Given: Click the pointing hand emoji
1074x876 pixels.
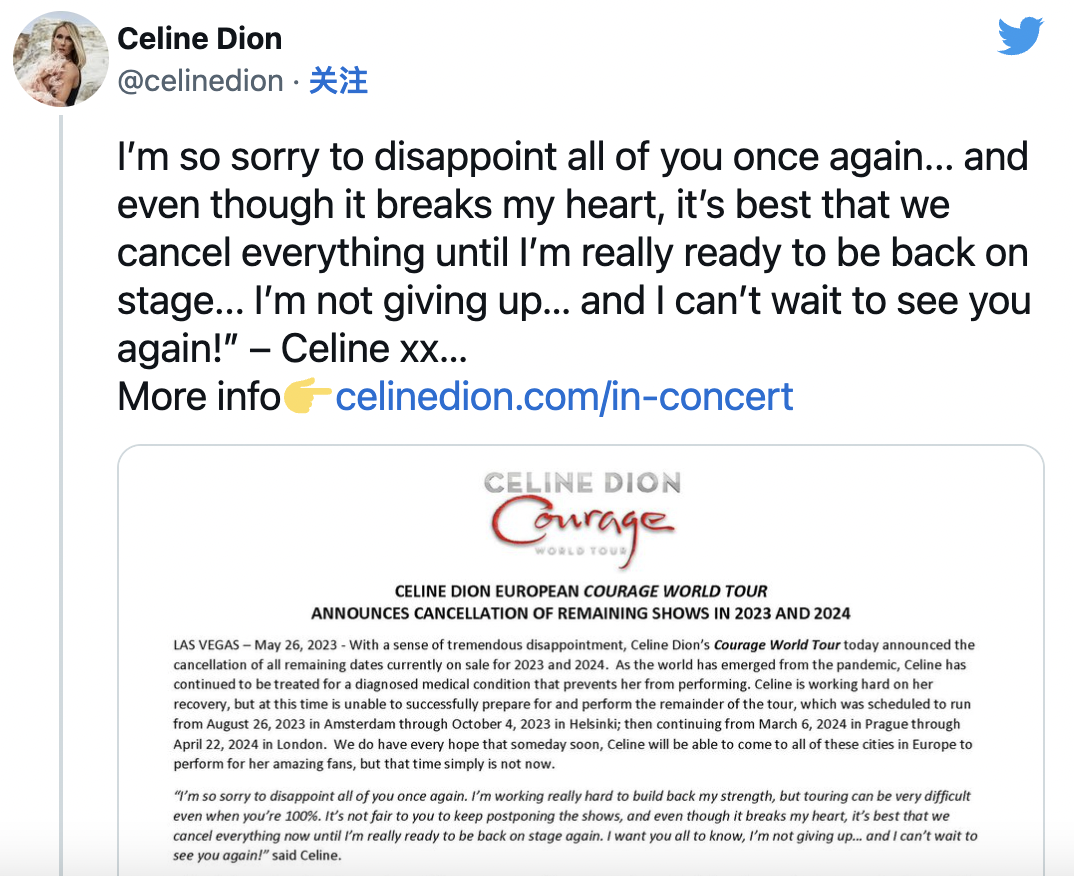Looking at the screenshot, I should coord(307,398).
